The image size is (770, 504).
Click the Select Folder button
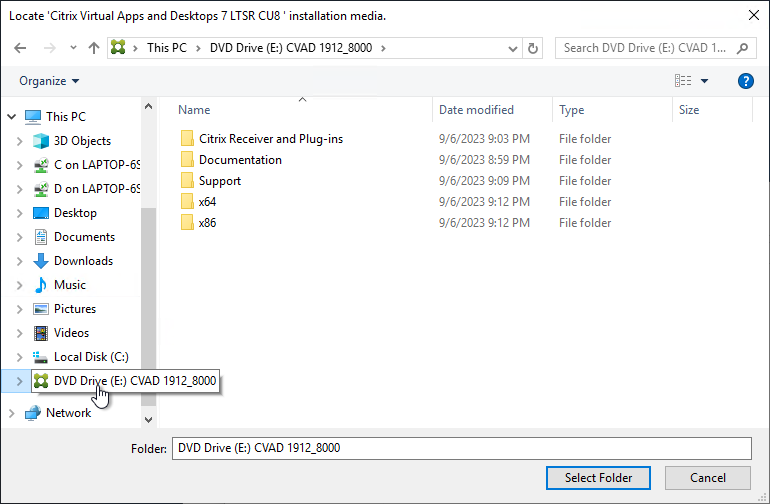598,478
